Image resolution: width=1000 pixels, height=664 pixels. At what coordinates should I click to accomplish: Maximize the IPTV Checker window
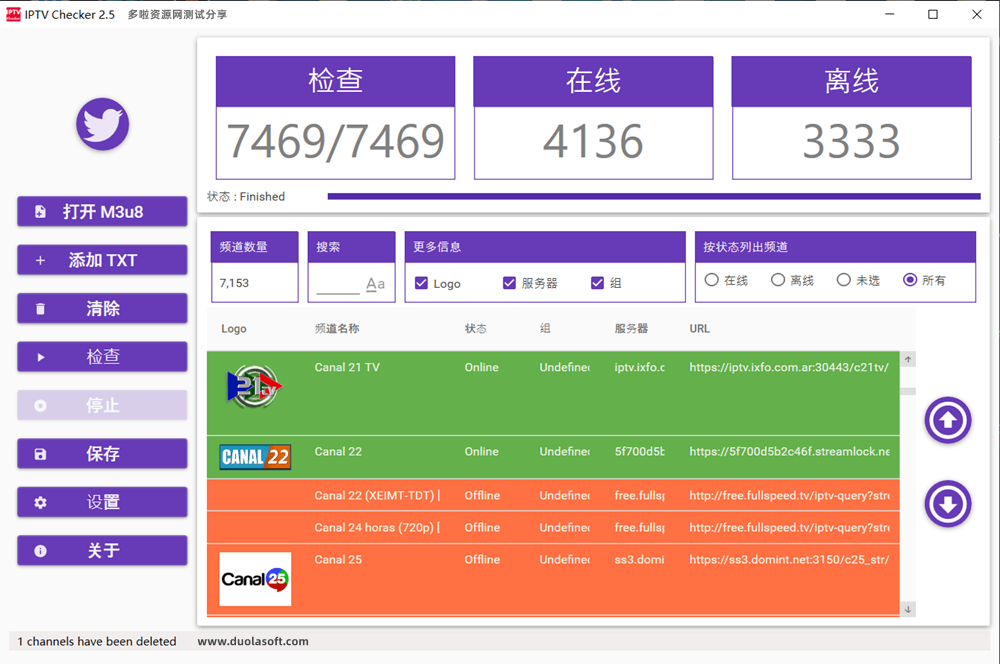[932, 14]
